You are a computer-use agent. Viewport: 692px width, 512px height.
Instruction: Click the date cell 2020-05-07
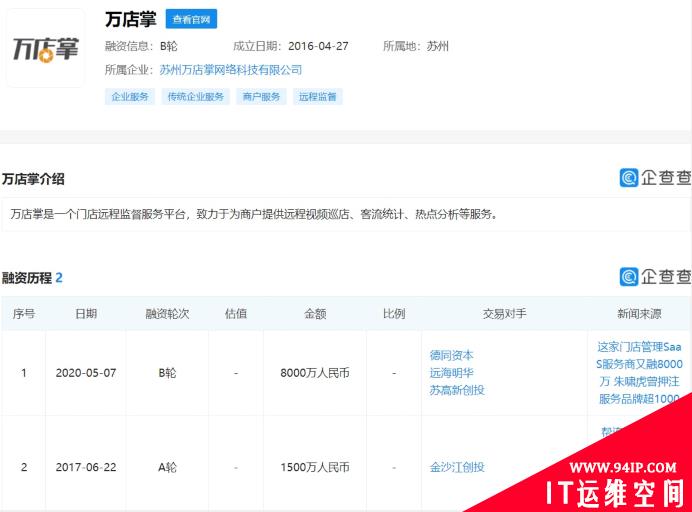click(86, 373)
